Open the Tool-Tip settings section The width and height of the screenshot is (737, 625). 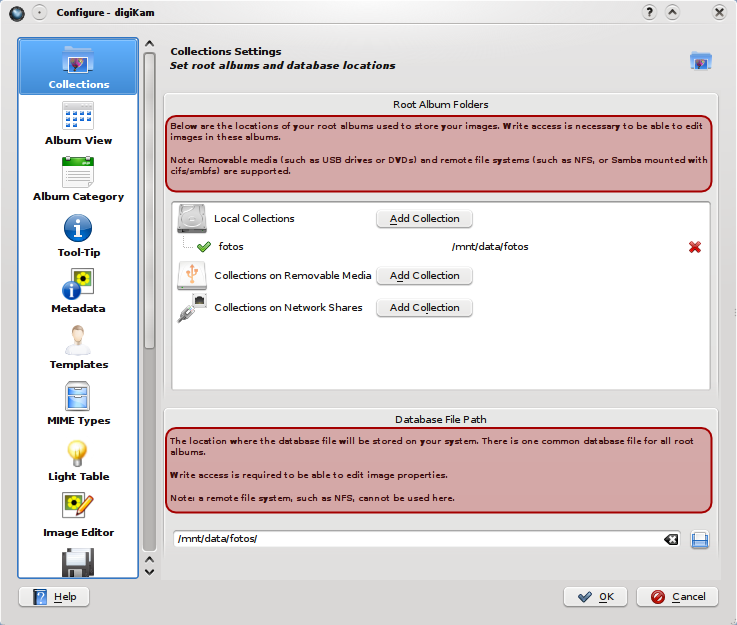click(x=78, y=236)
